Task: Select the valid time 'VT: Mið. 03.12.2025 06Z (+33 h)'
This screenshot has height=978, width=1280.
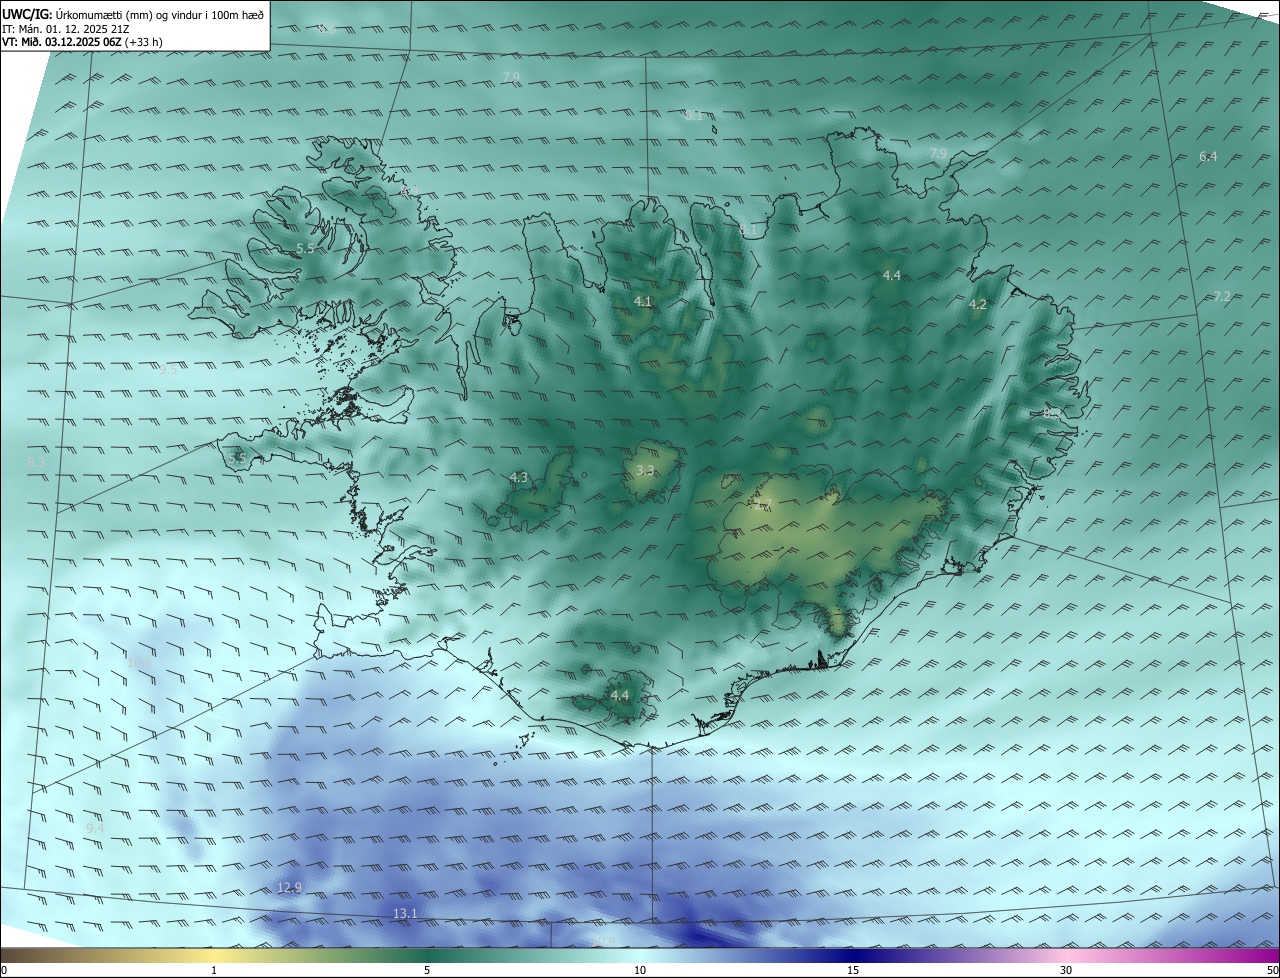Action: coord(82,42)
